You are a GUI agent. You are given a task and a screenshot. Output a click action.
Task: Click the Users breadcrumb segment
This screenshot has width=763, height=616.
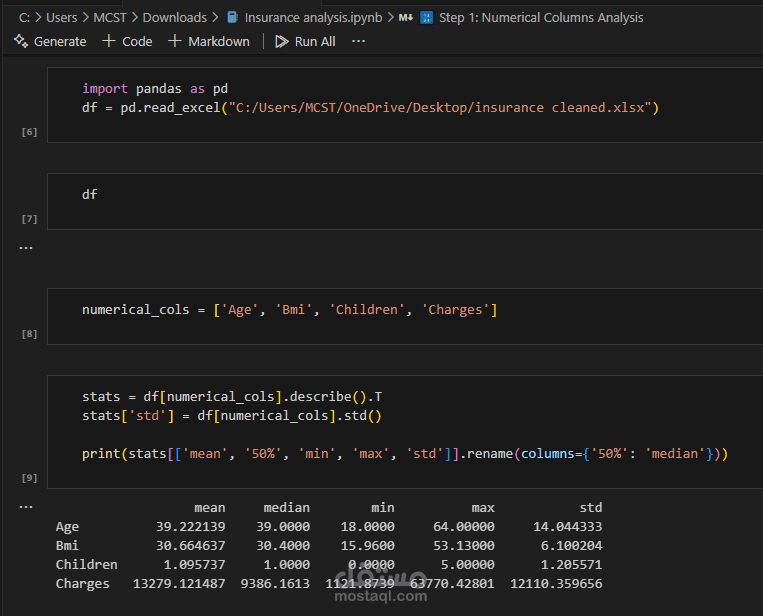pyautogui.click(x=61, y=17)
